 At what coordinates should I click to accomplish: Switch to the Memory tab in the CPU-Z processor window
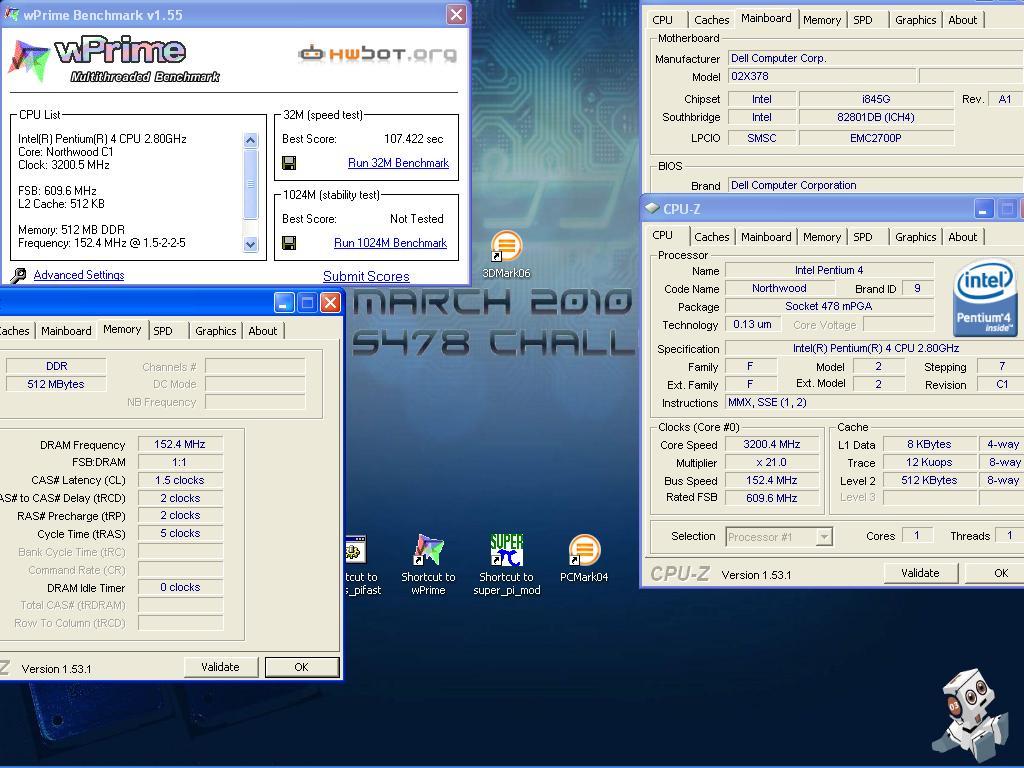(x=822, y=237)
